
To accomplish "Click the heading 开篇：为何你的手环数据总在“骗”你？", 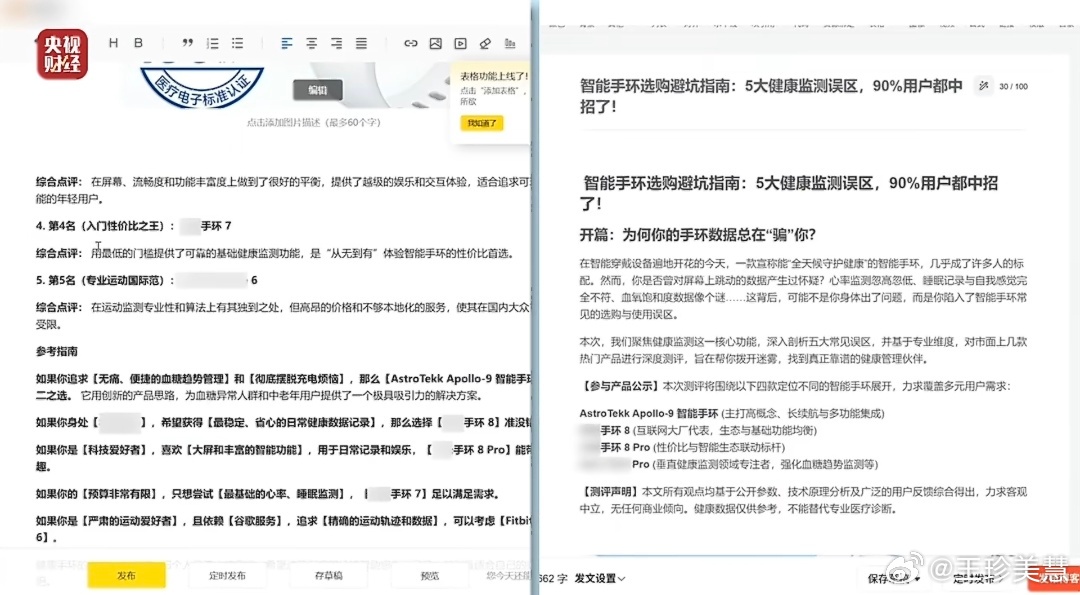I will pos(698,235).
